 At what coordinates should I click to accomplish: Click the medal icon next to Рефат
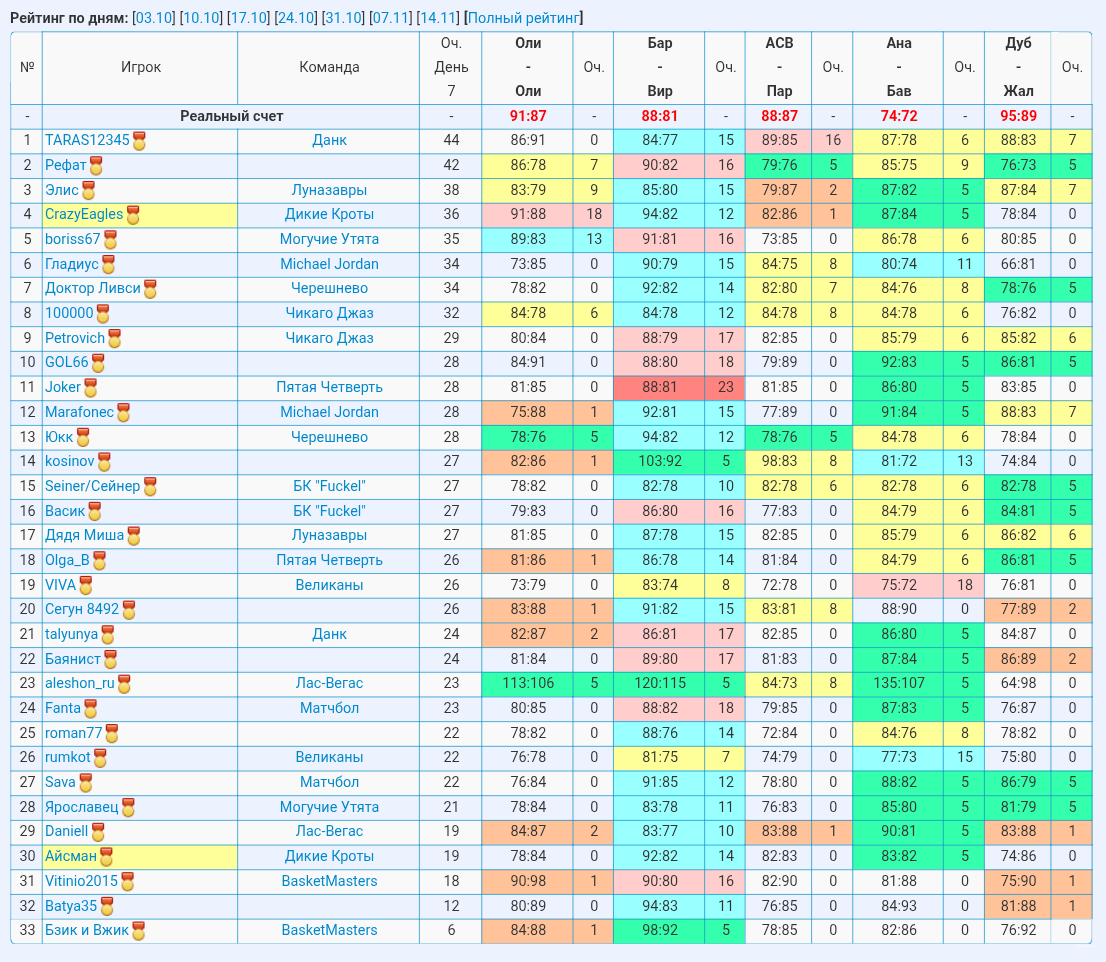(x=96, y=166)
